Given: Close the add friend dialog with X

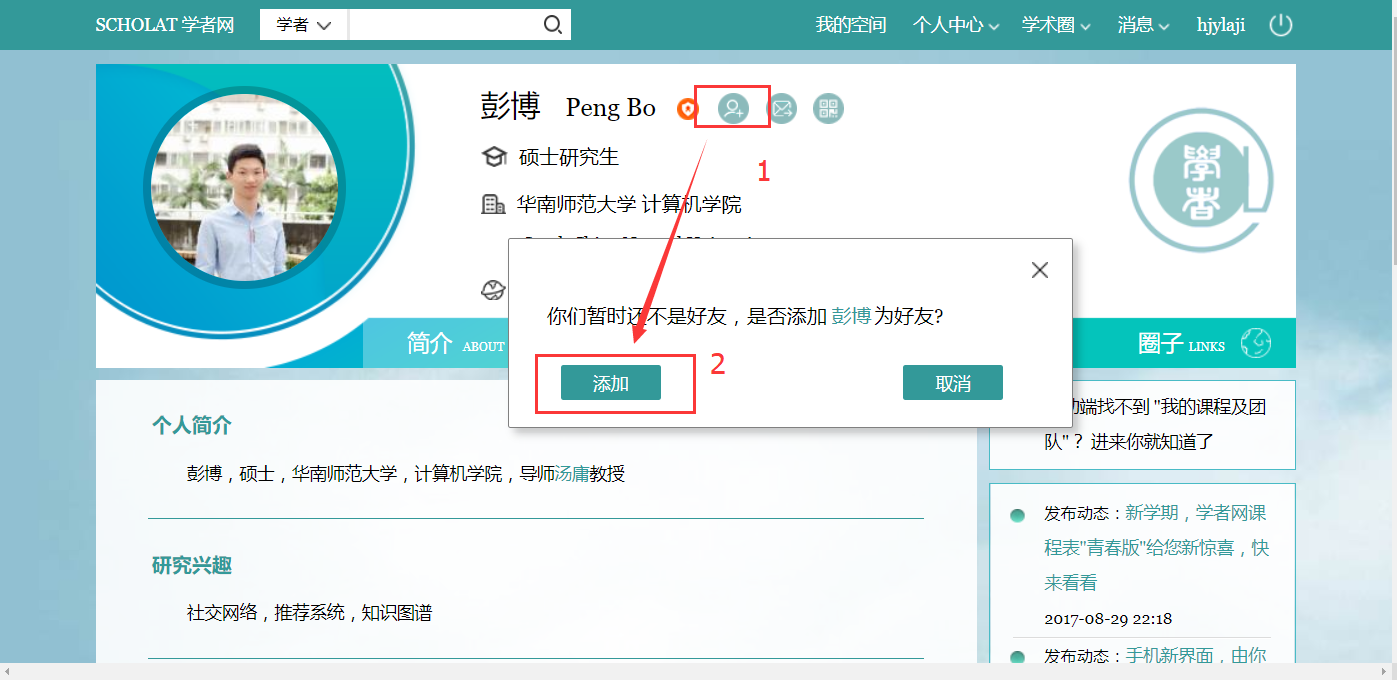Looking at the screenshot, I should (x=1039, y=270).
